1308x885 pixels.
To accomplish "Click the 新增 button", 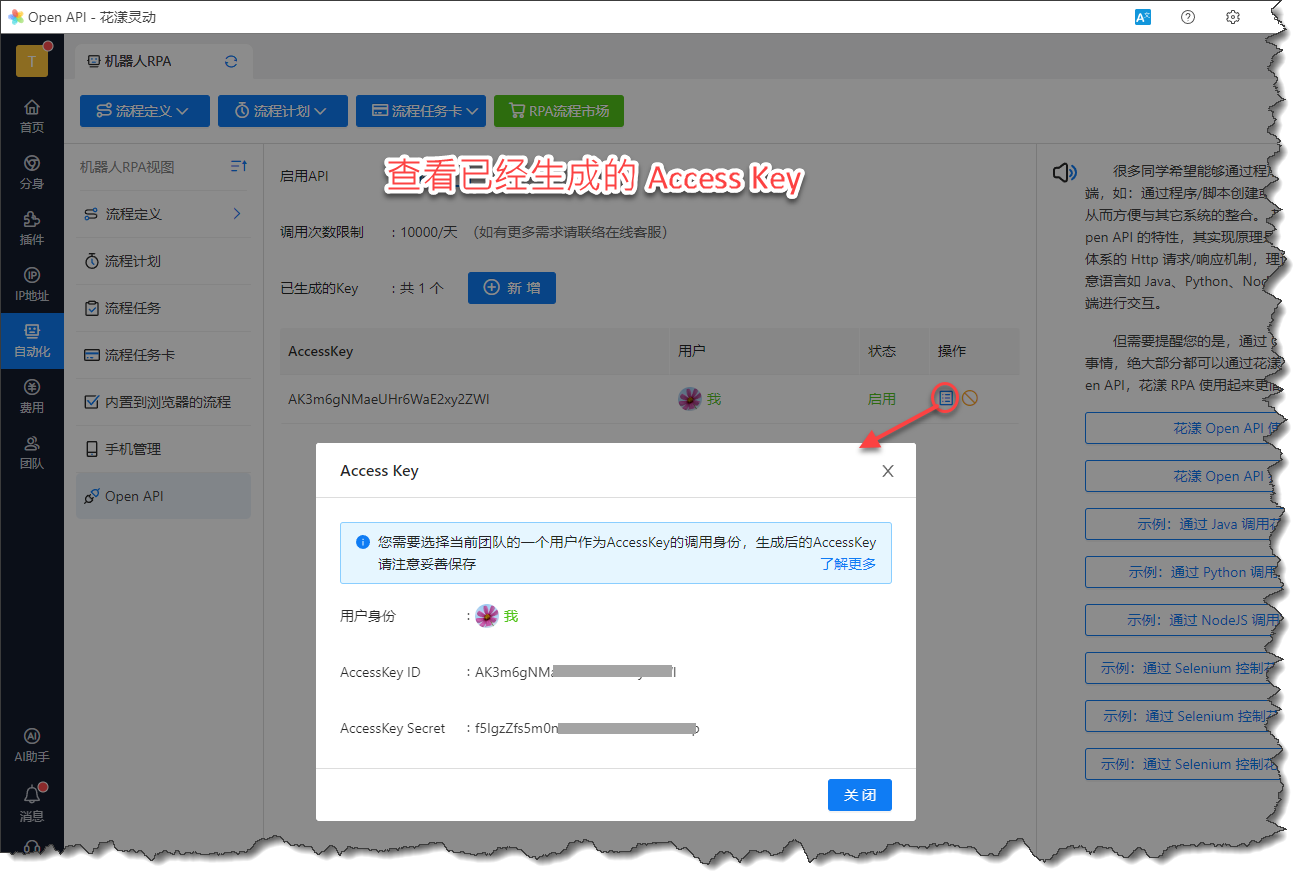I will click(512, 288).
